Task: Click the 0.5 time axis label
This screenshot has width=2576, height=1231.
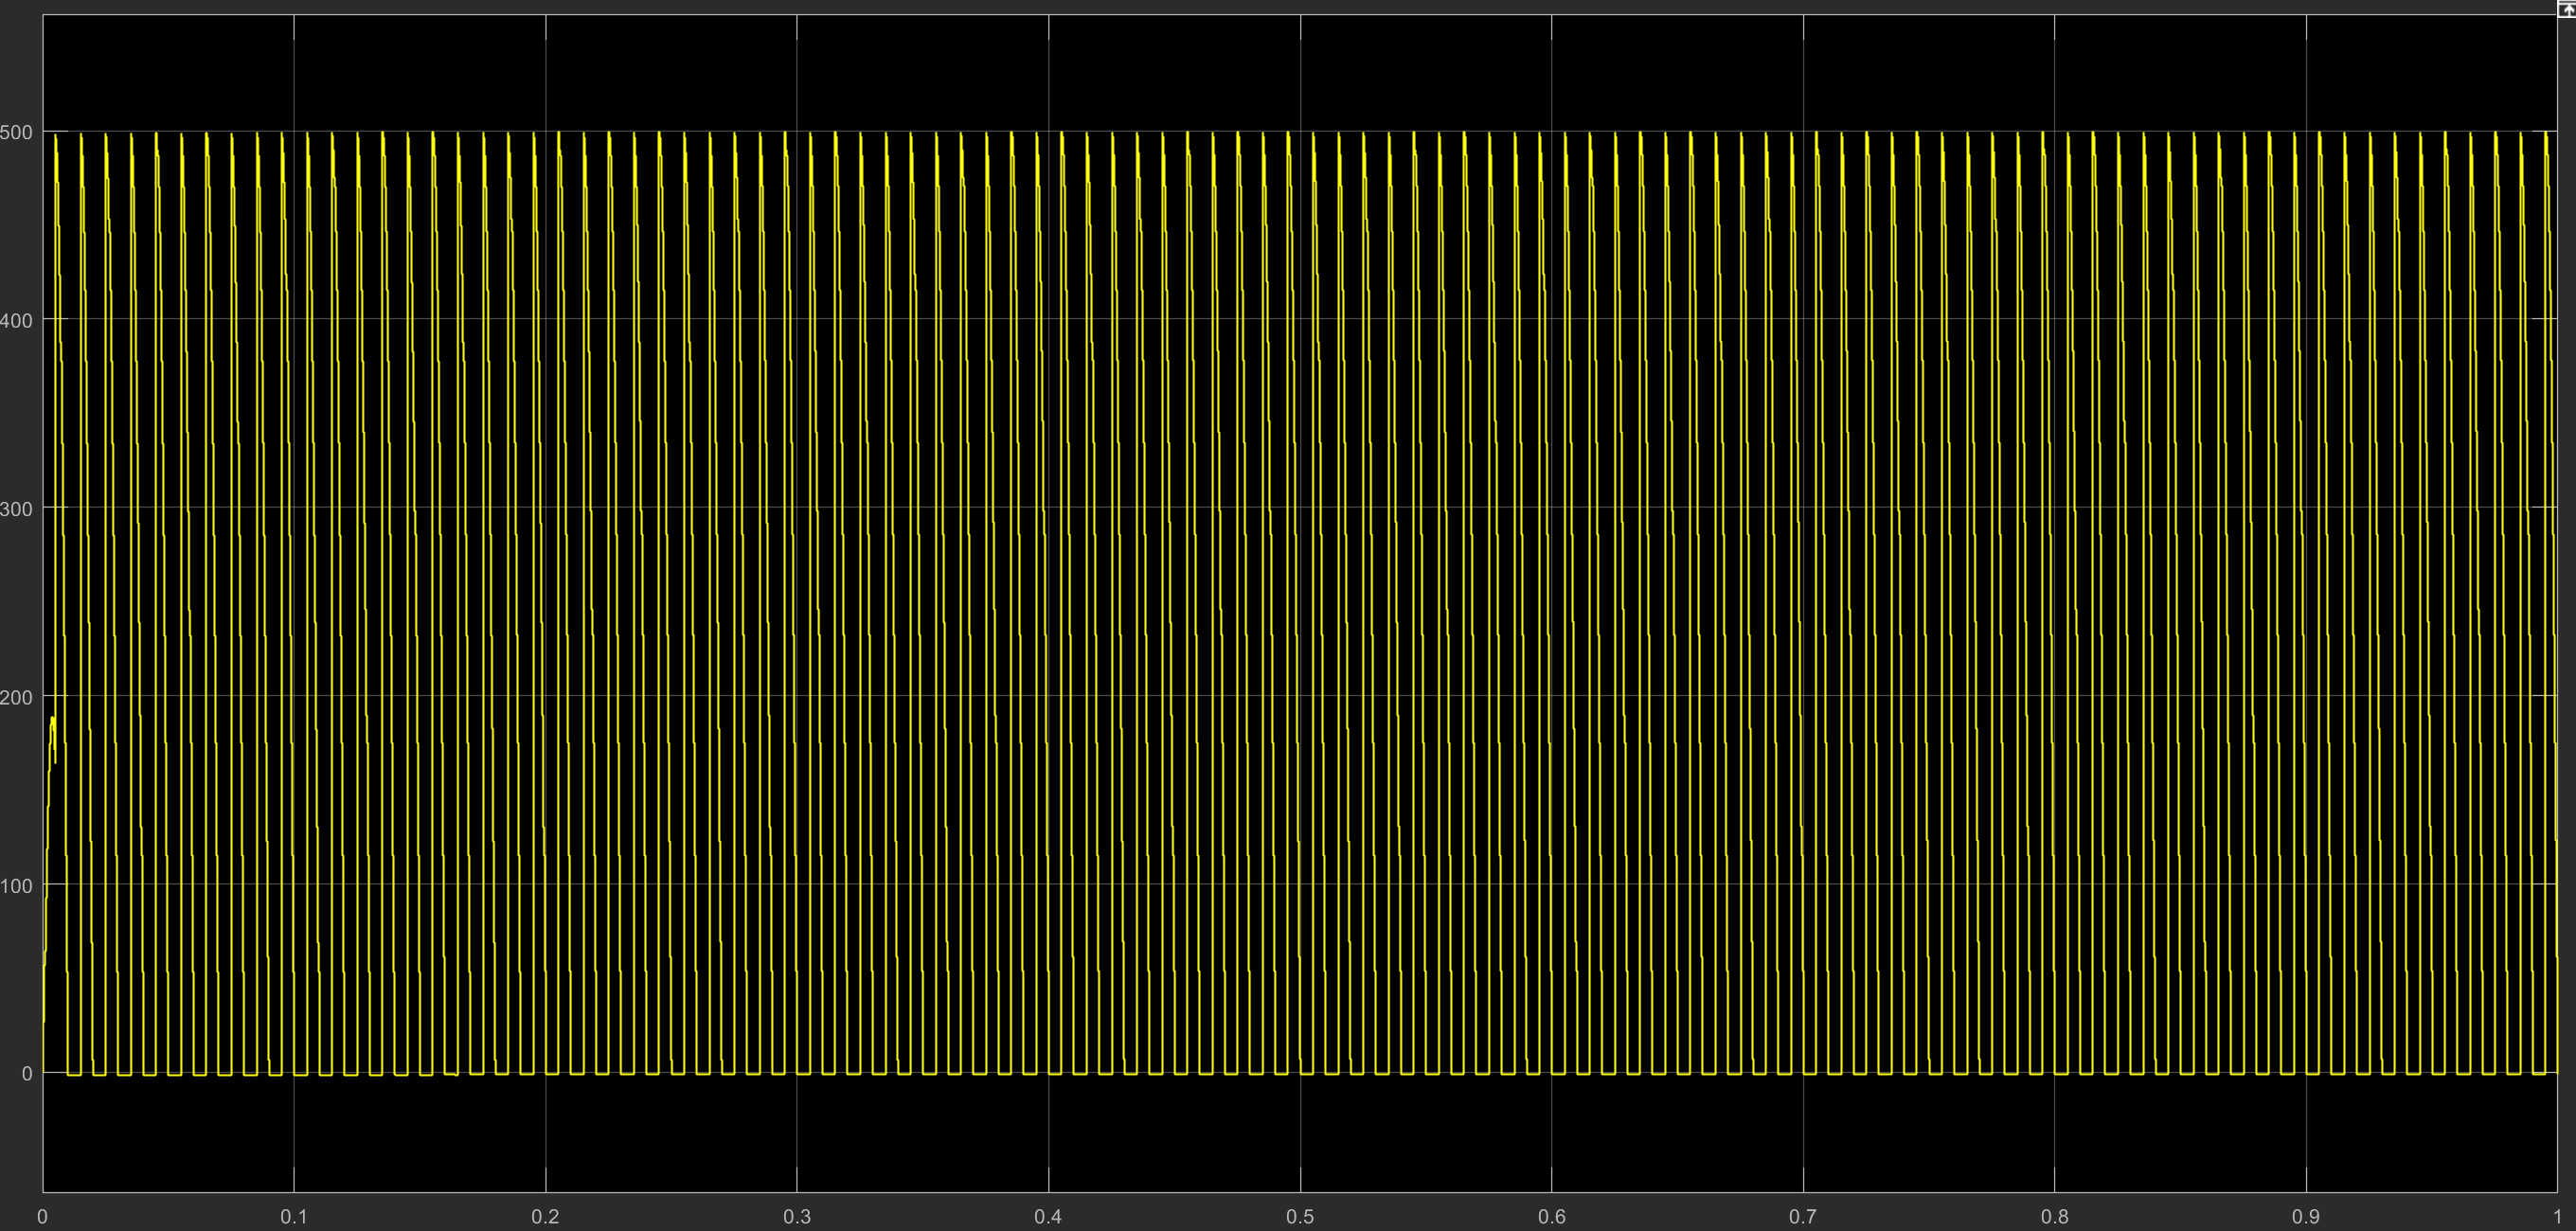Action: (1300, 1217)
